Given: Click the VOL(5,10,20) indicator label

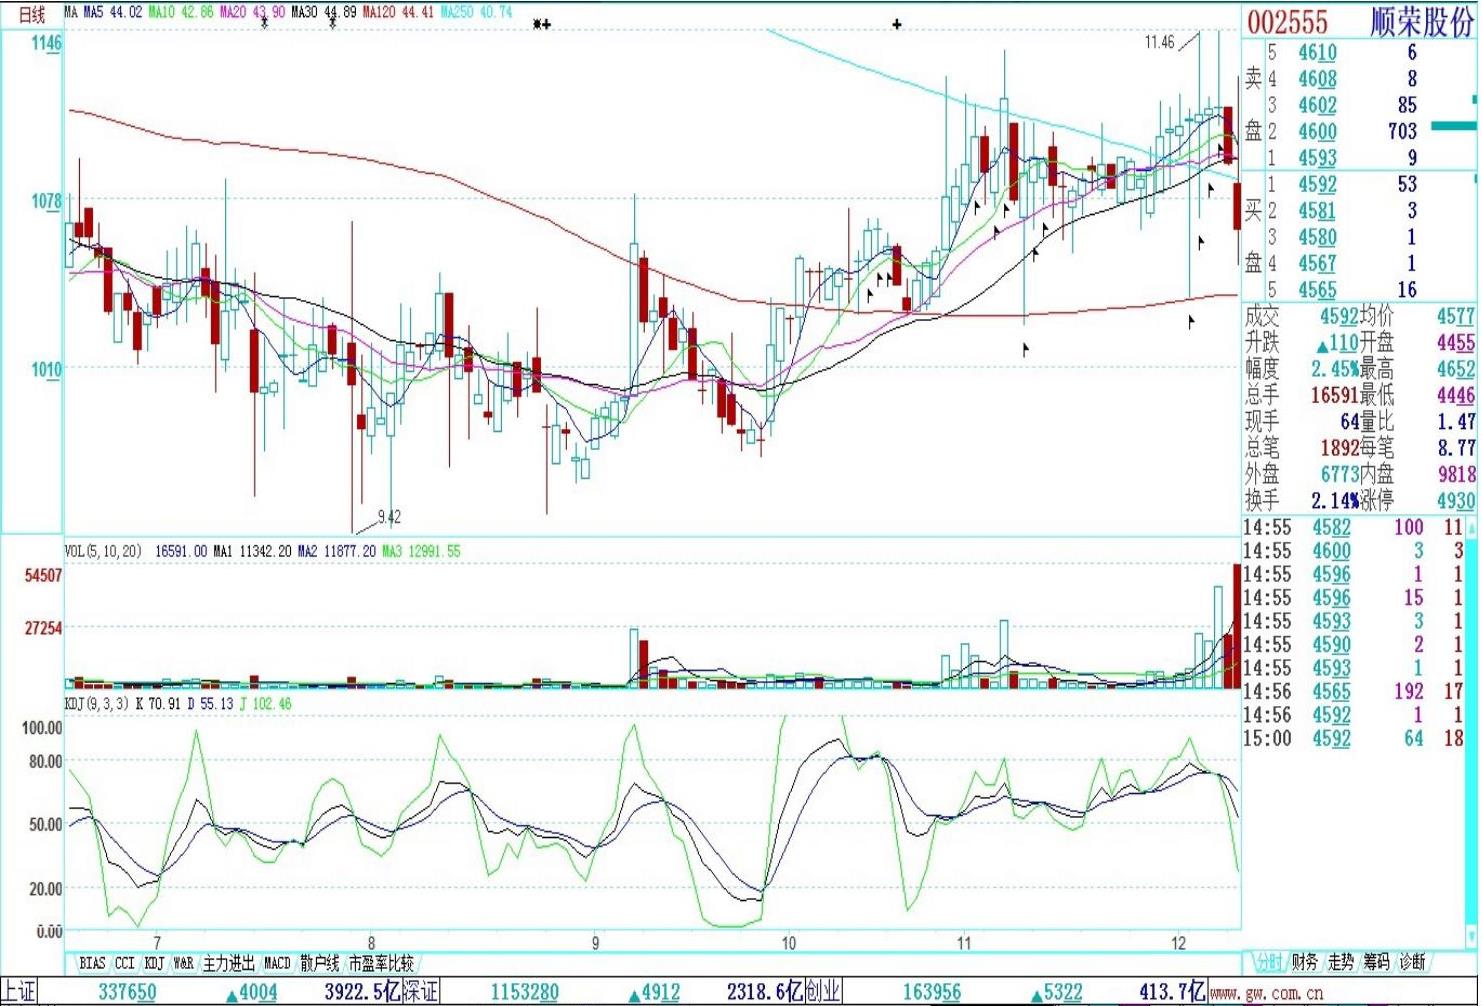Looking at the screenshot, I should tap(104, 551).
